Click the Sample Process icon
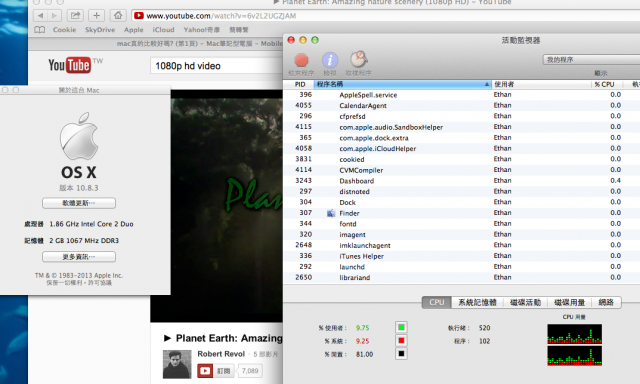640x384 pixels. point(359,60)
